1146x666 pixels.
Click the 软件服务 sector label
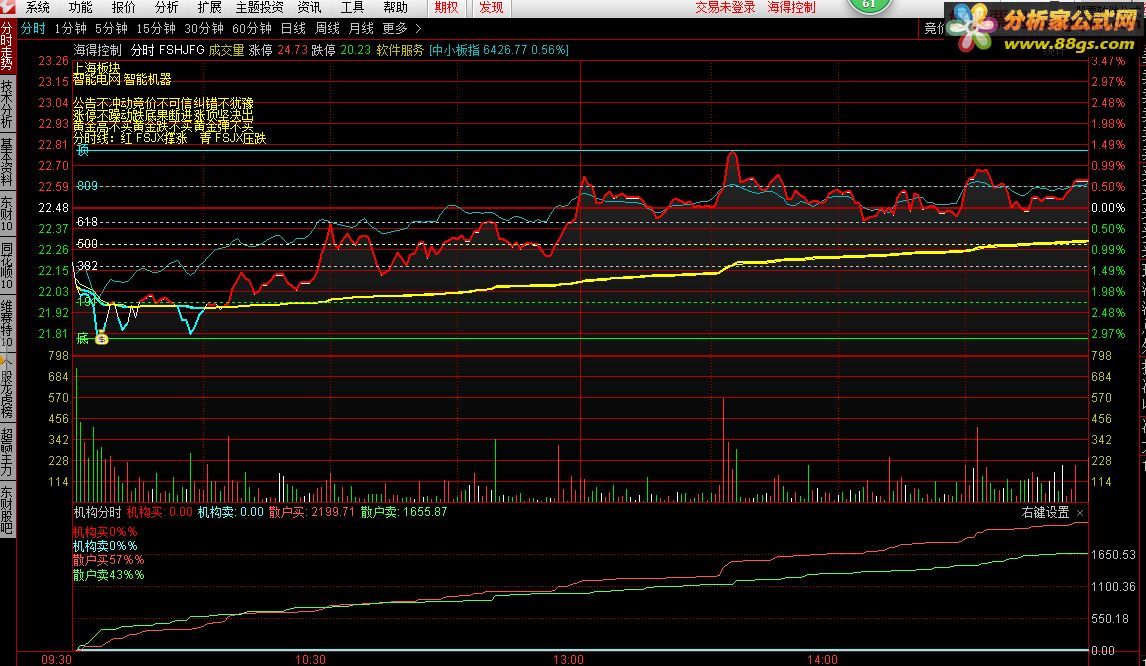click(x=400, y=50)
